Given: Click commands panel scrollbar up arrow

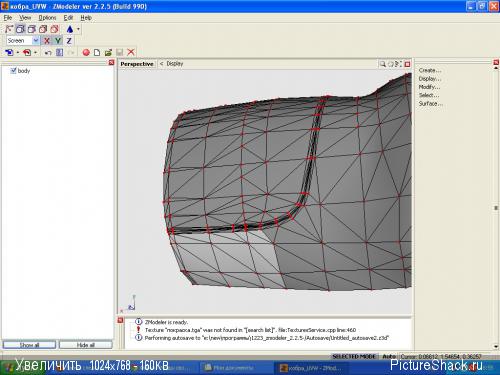Looking at the screenshot, I should (496, 68).
